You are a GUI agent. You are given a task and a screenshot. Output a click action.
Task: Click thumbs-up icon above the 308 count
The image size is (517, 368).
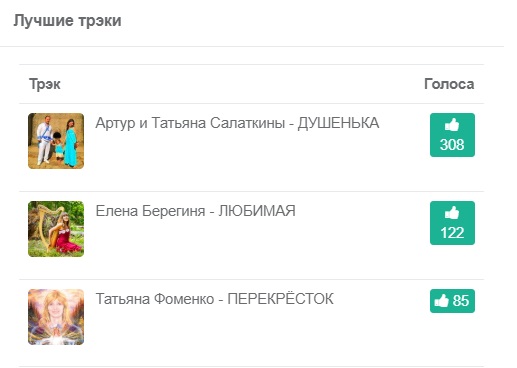[452, 125]
